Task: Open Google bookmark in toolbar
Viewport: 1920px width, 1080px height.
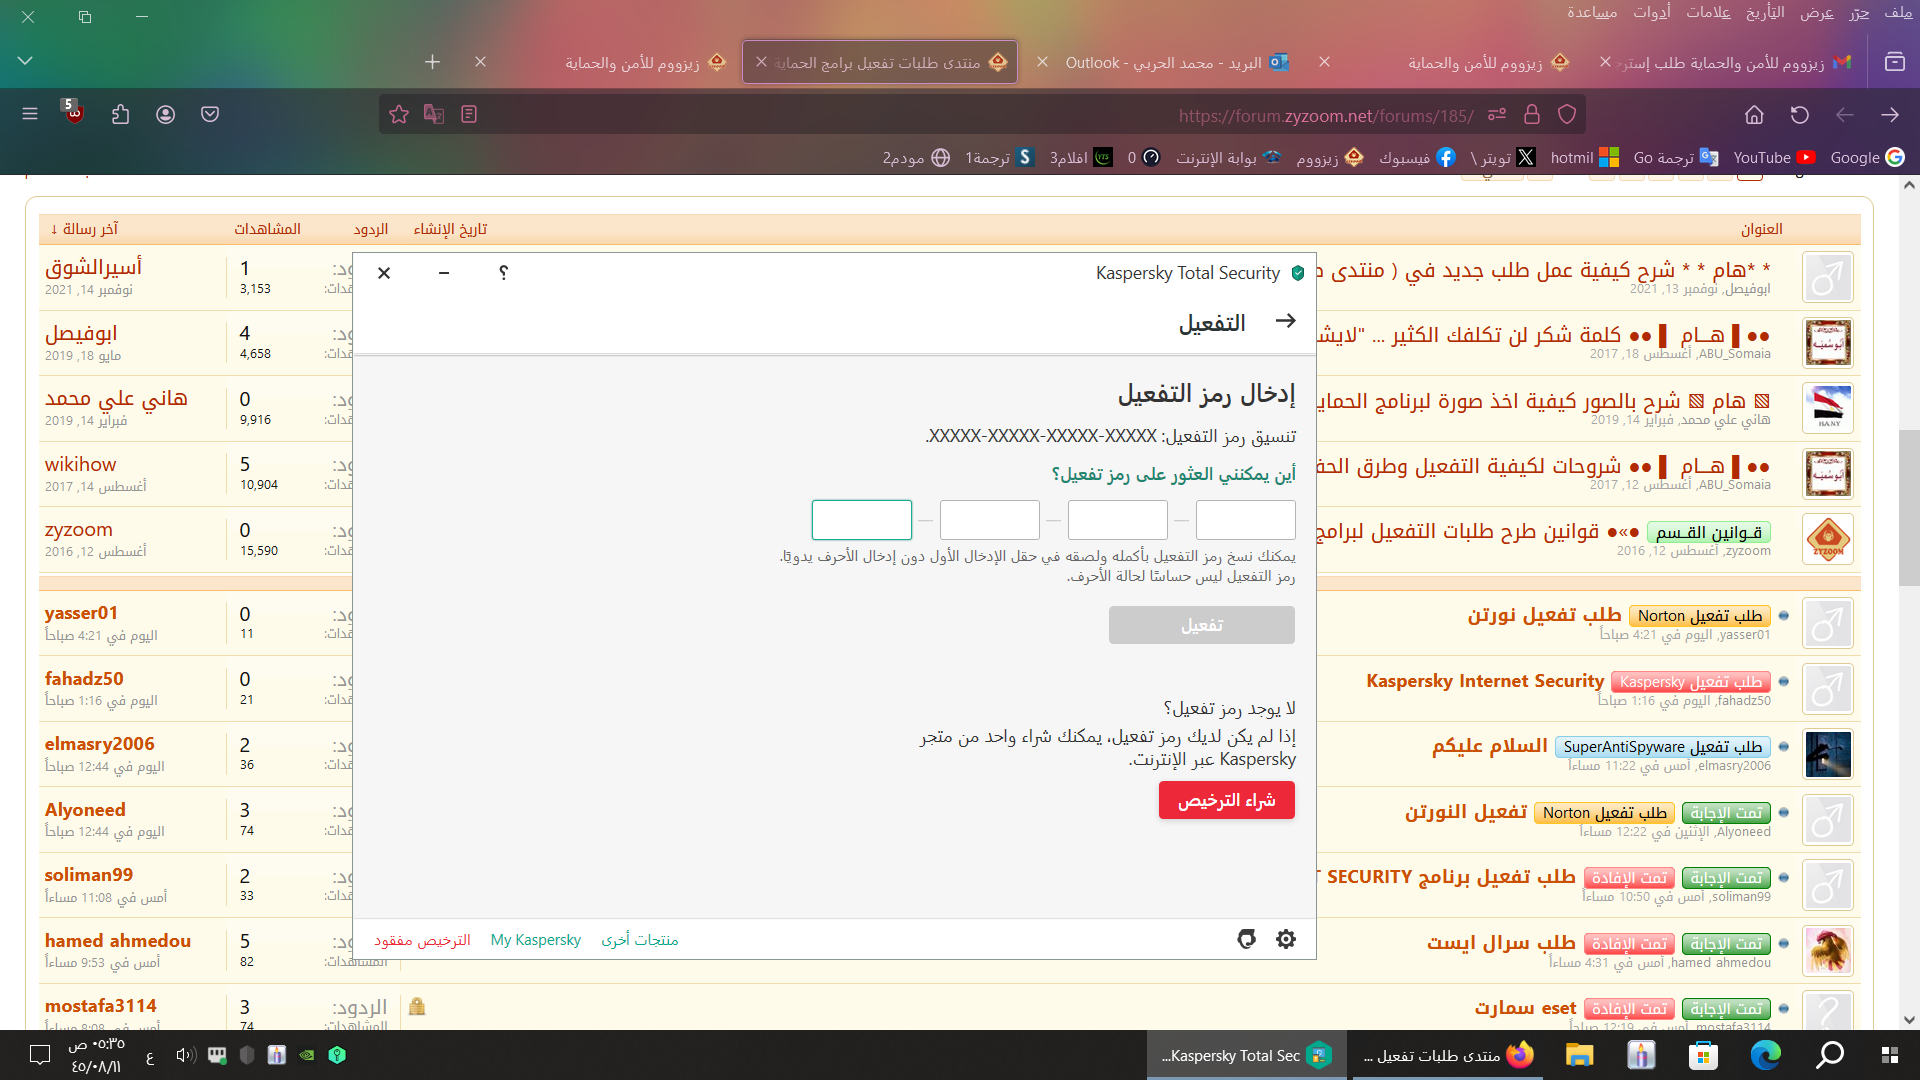Action: [1867, 157]
